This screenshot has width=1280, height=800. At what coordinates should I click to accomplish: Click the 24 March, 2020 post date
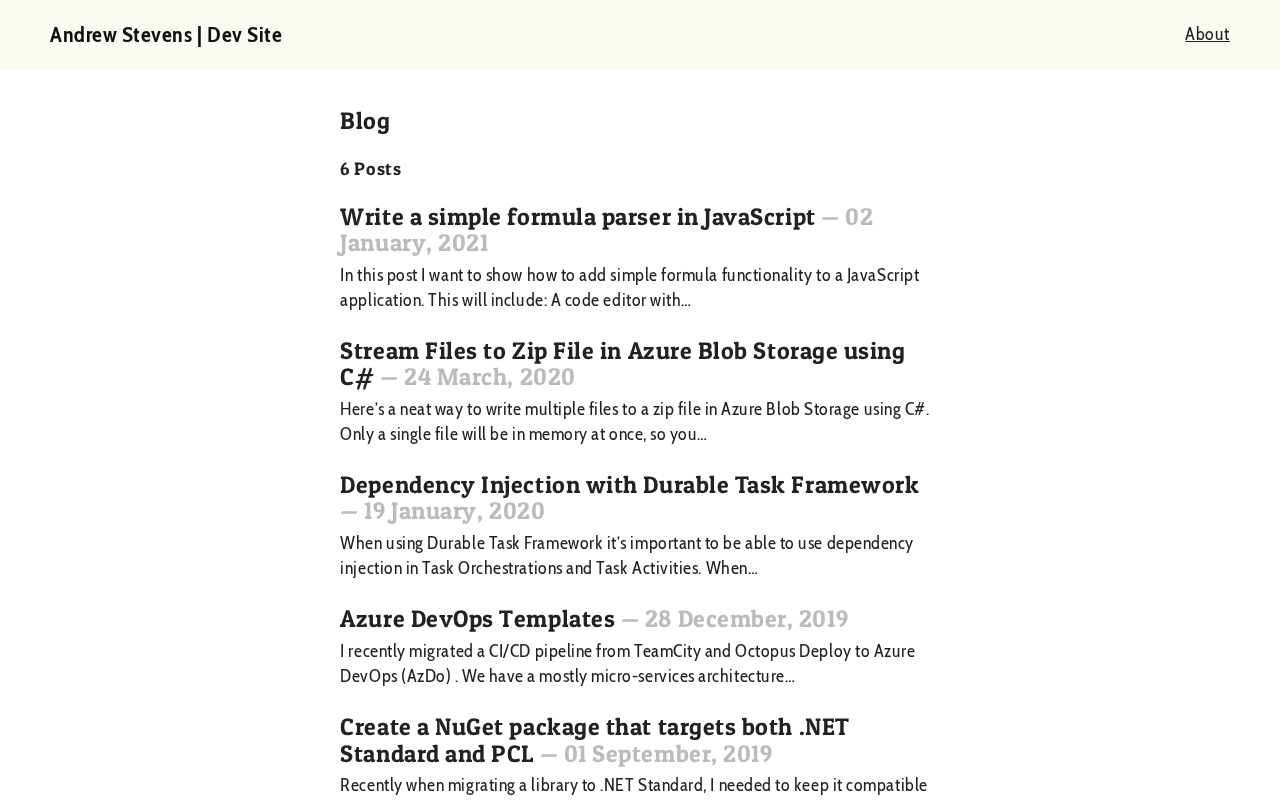[489, 377]
